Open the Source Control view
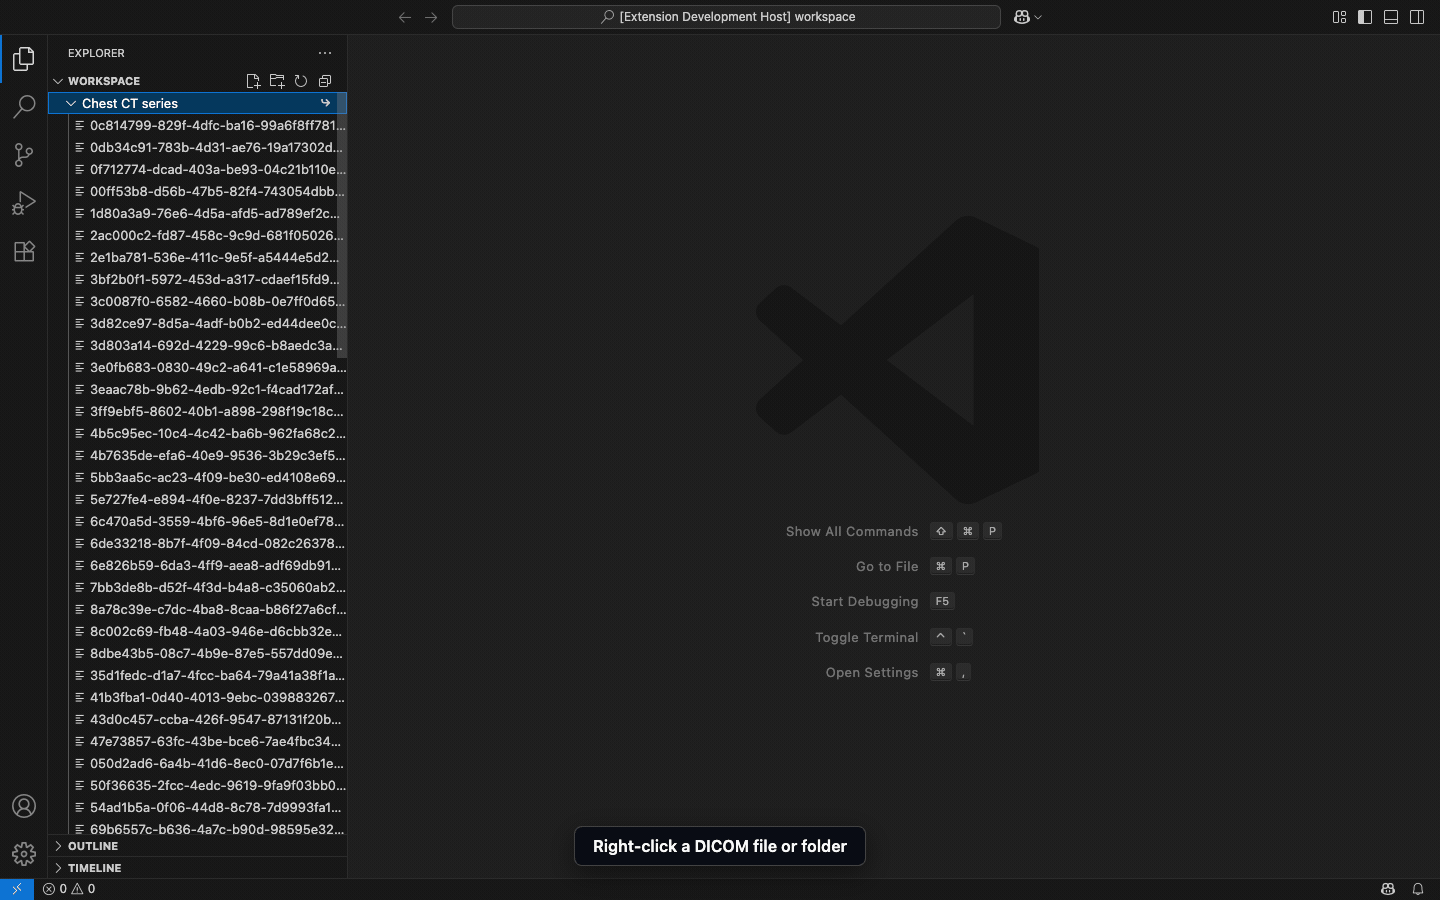1440x900 pixels. tap(24, 155)
